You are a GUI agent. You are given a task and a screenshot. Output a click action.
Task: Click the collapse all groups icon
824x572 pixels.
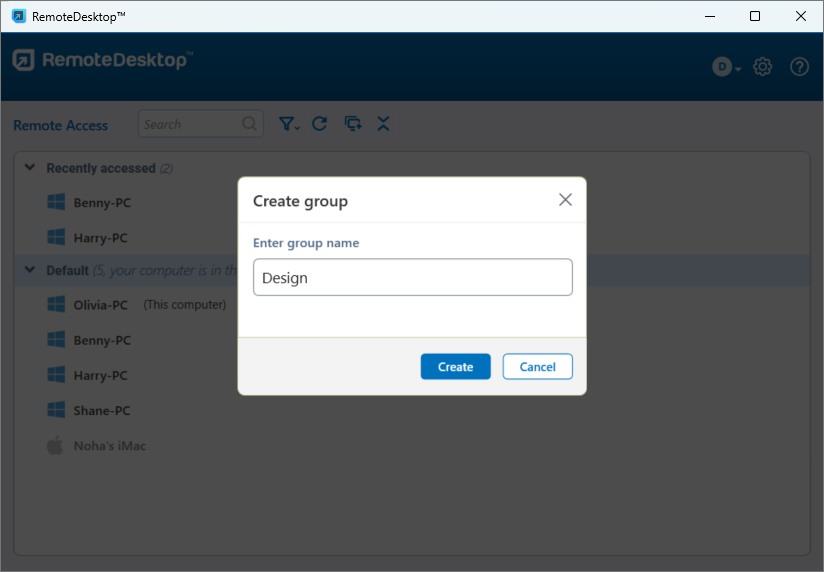point(383,124)
